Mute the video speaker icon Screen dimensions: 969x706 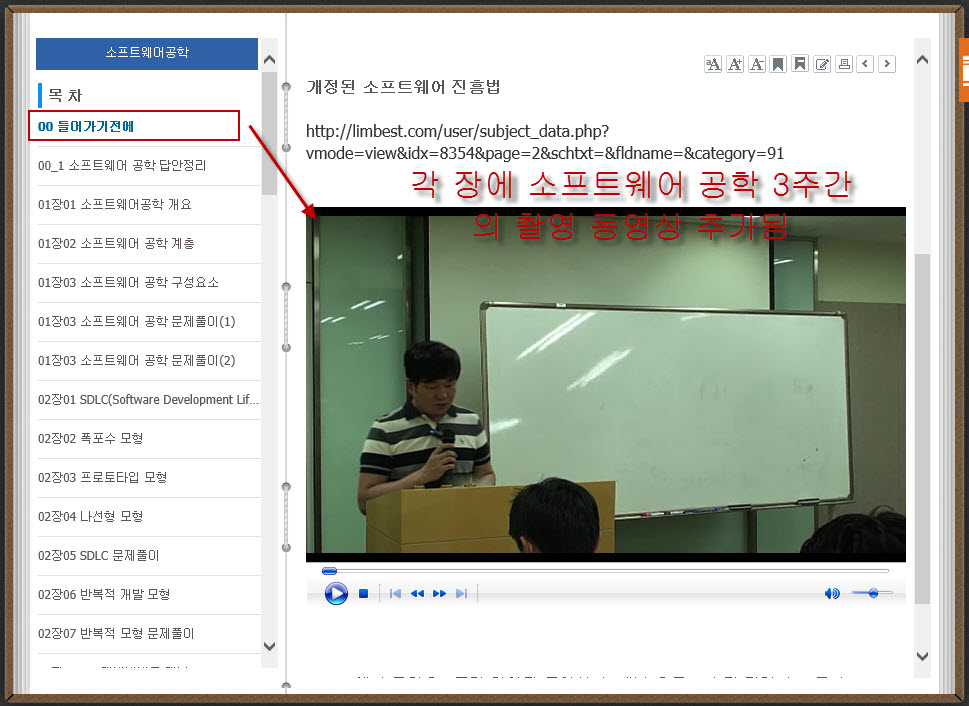tap(832, 593)
